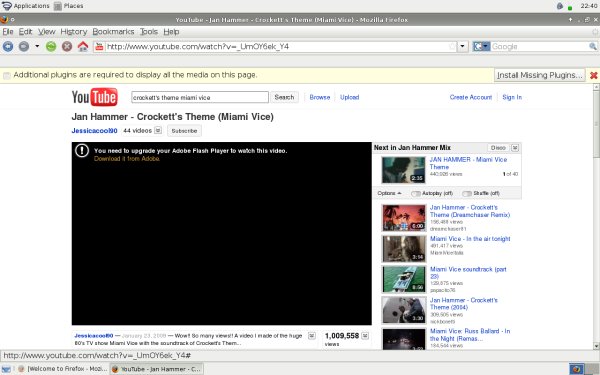This screenshot has height=375, width=600.
Task: Click the plugin icon on notification bar
Action: pyautogui.click(x=7, y=75)
